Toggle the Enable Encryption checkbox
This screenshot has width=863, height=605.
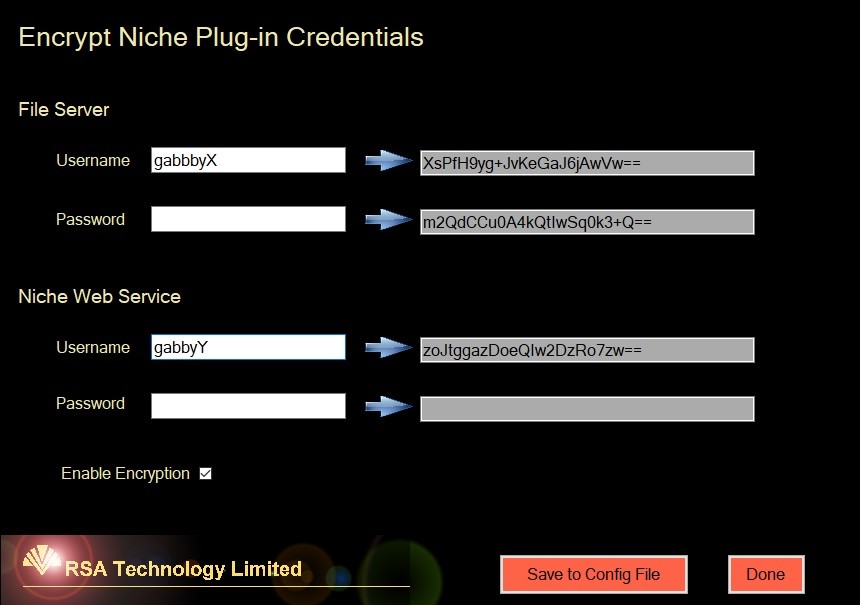[206, 474]
